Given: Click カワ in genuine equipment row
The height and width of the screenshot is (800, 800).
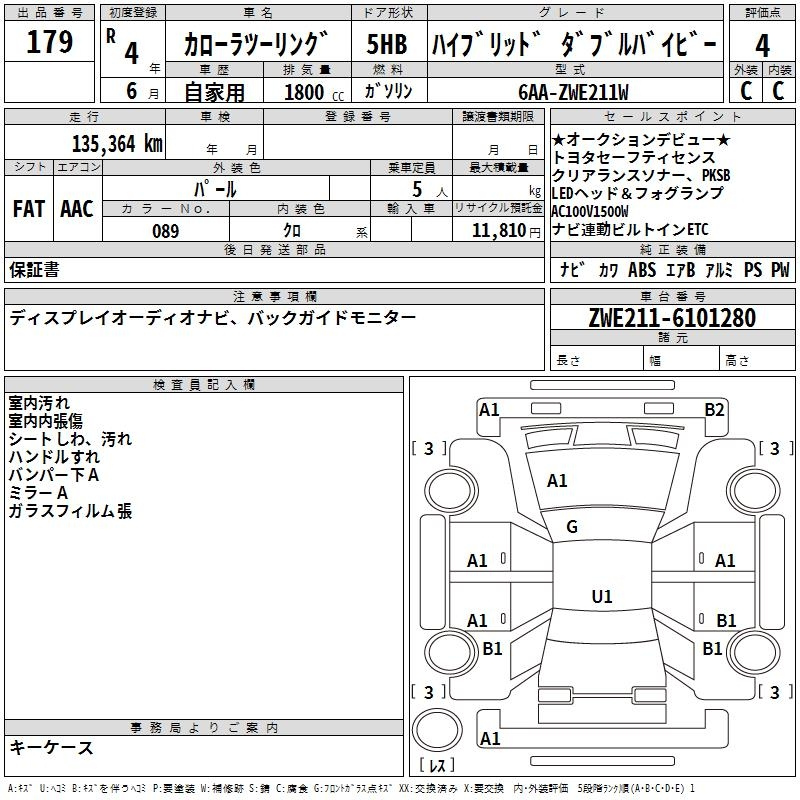Looking at the screenshot, I should [608, 270].
